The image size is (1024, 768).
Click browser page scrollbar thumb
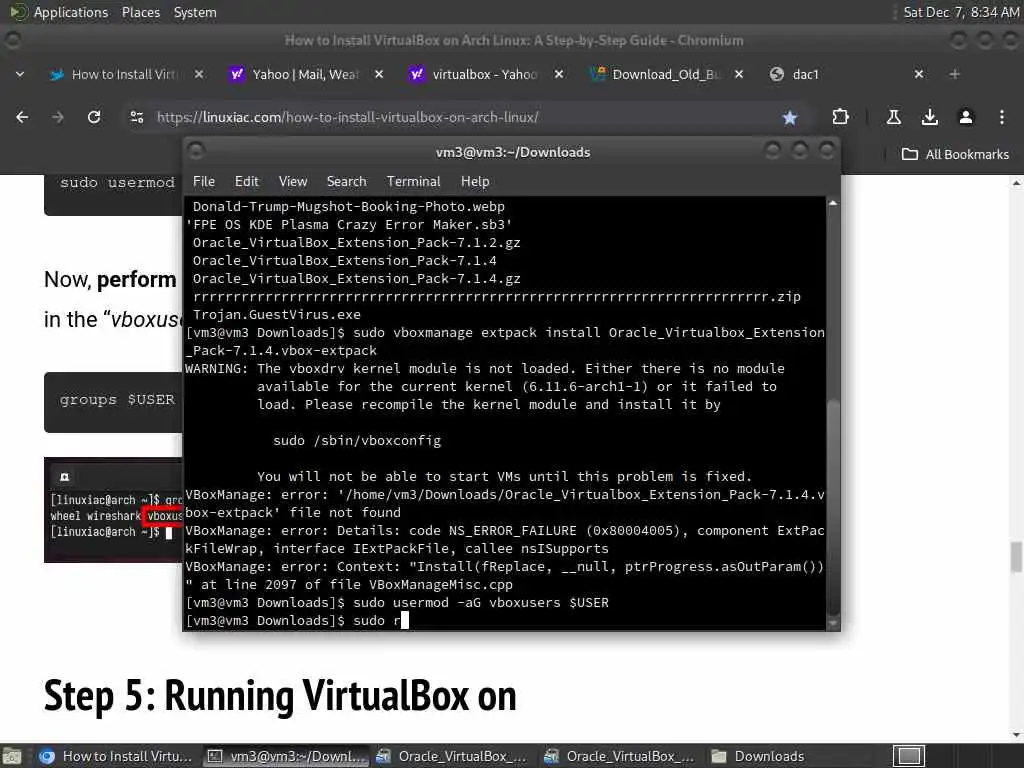1016,557
